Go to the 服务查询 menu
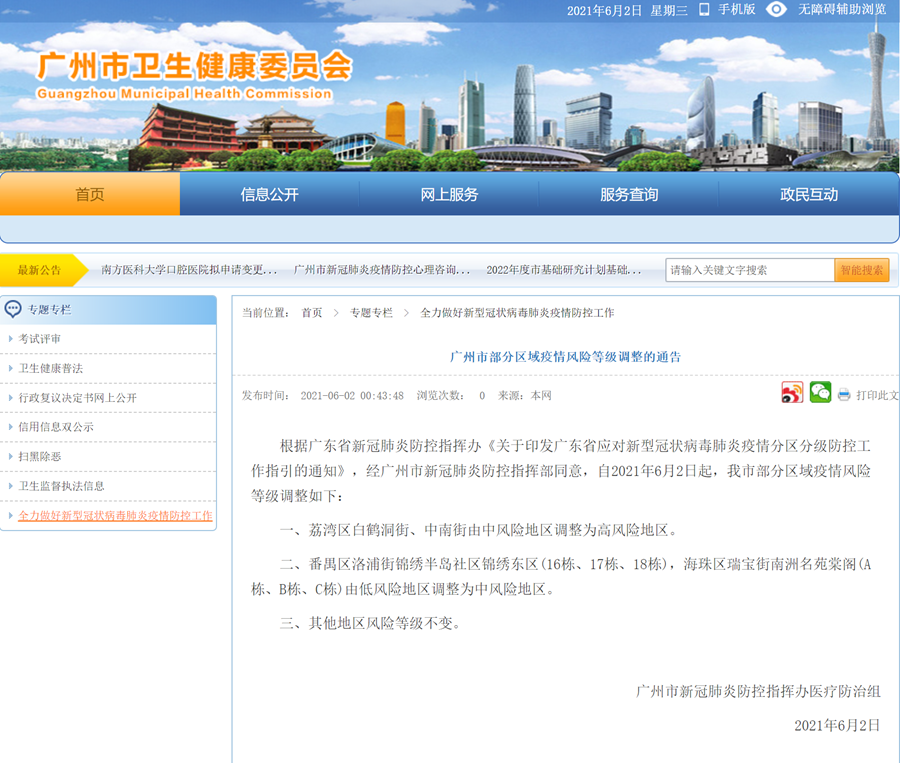The image size is (900, 763). coord(629,195)
